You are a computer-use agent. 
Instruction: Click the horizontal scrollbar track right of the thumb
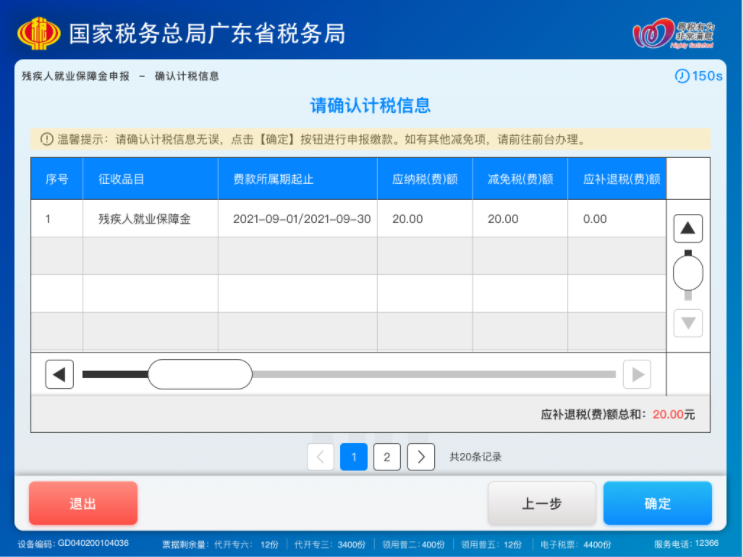[434, 374]
